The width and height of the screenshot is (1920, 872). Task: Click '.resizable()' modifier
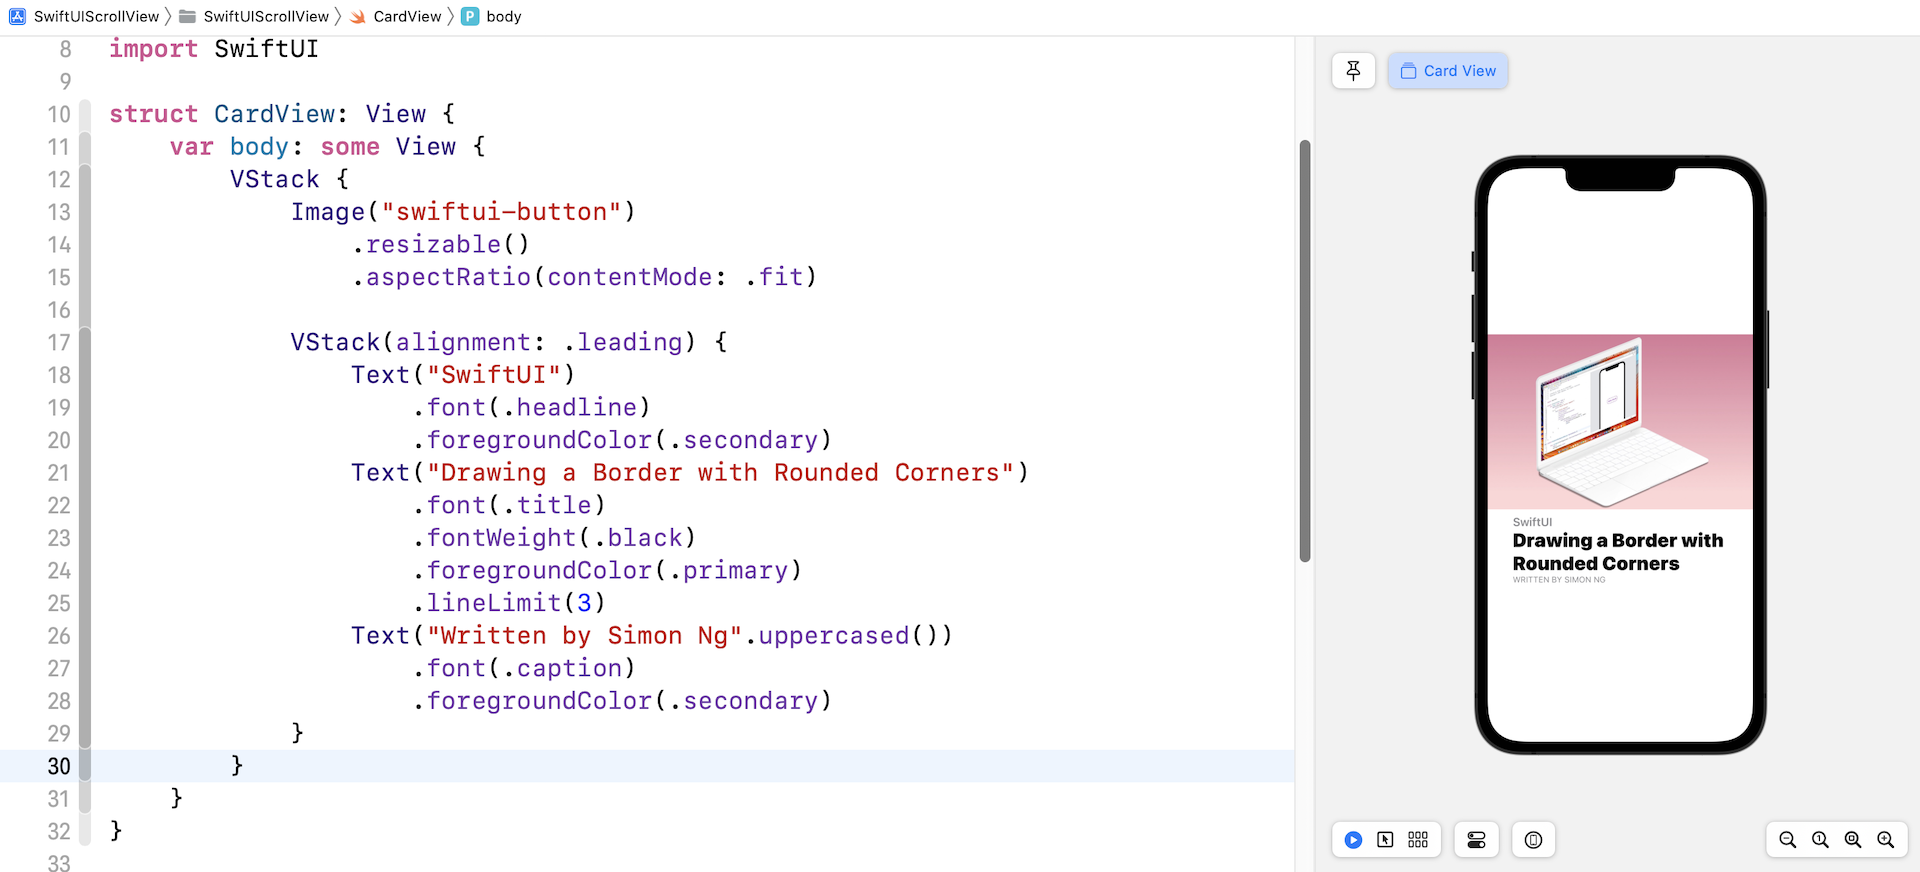pyautogui.click(x=440, y=245)
